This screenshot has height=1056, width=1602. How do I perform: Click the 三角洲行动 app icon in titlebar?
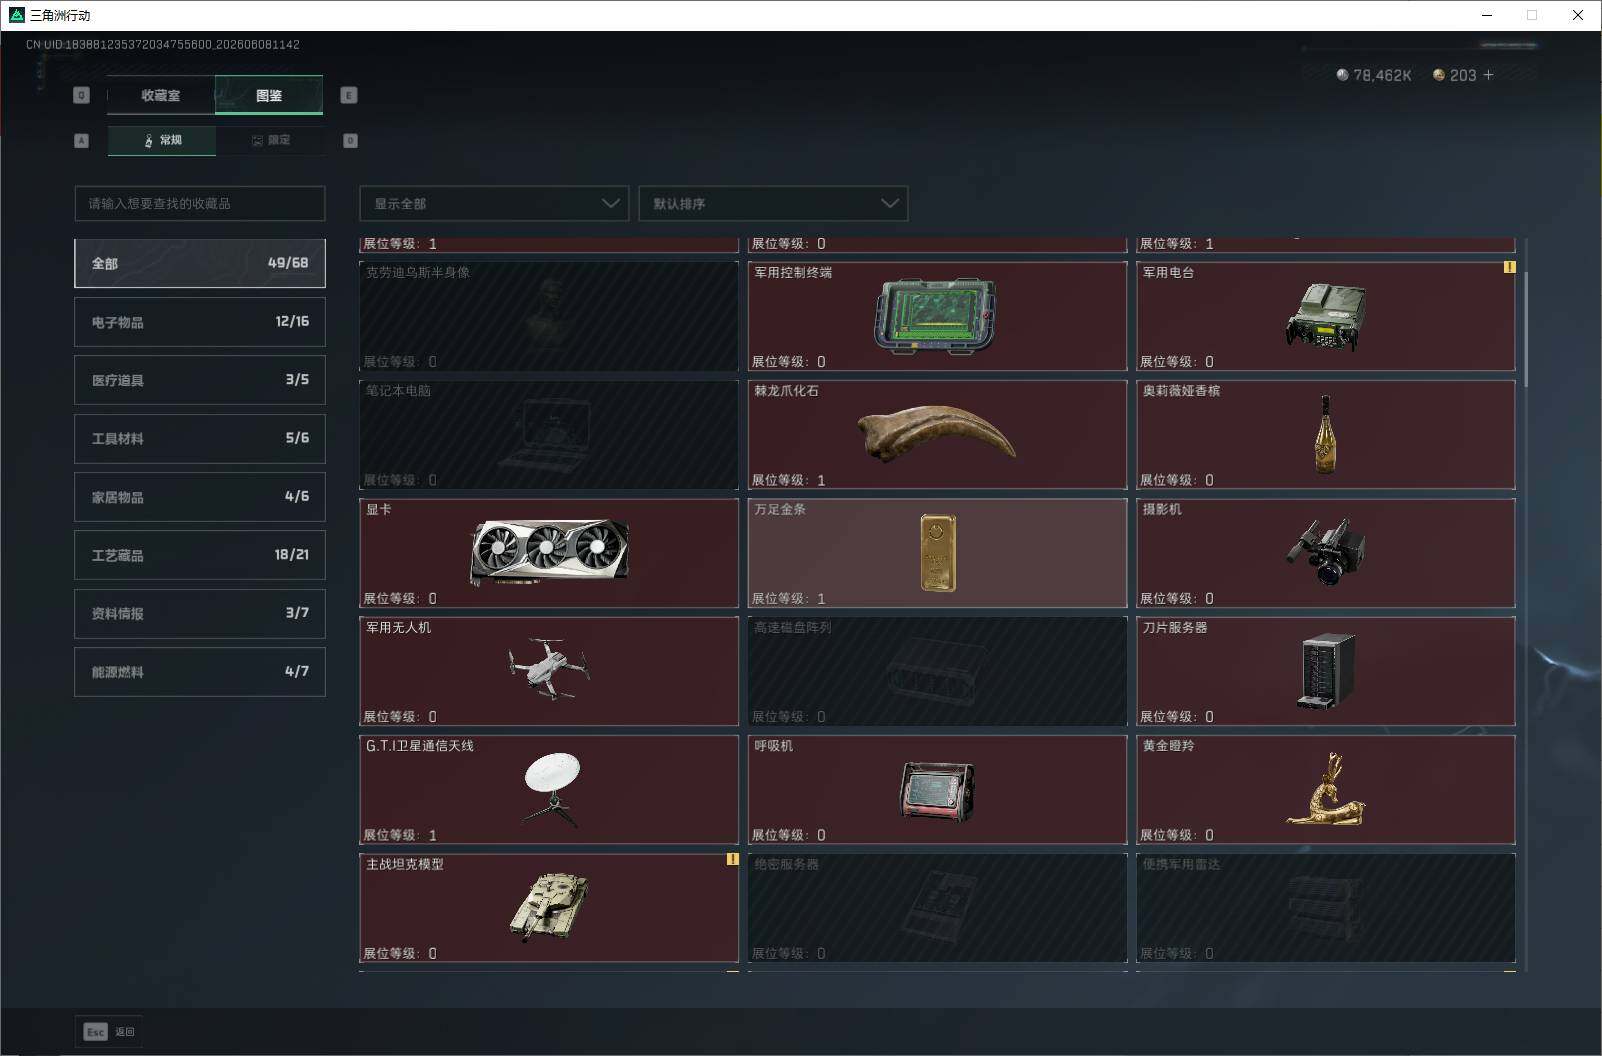(16, 15)
